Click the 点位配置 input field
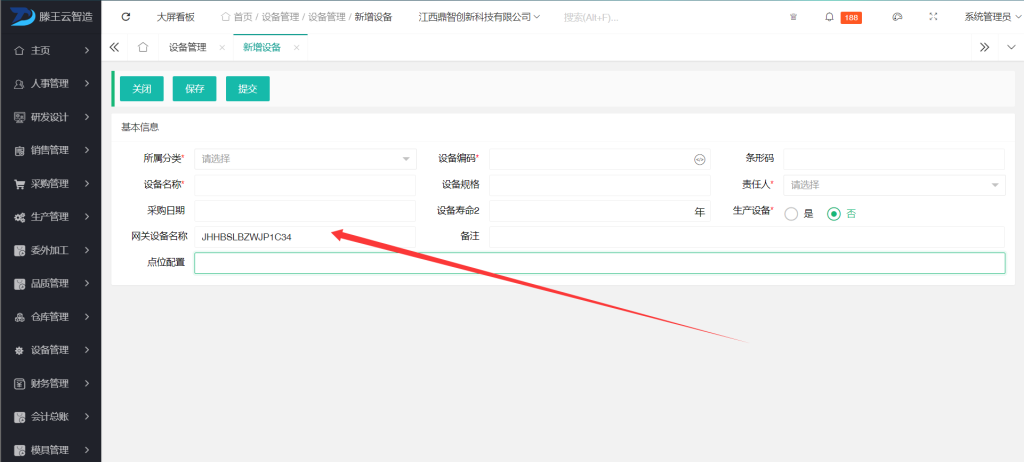1024x462 pixels. coord(599,263)
